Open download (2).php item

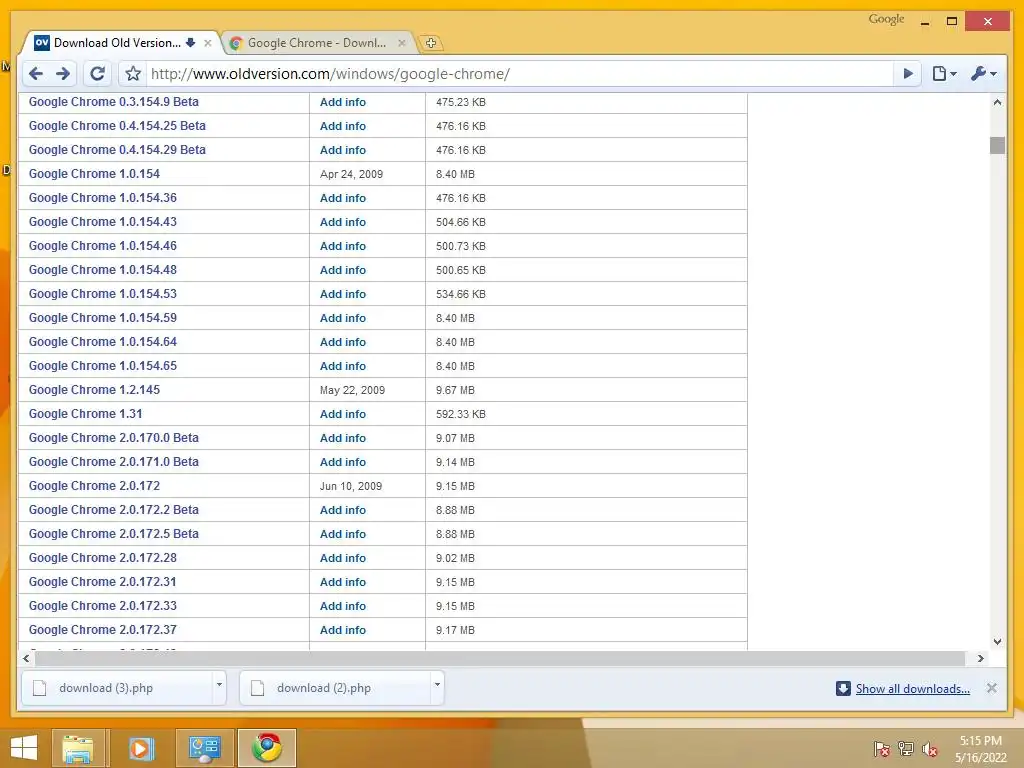(x=334, y=688)
